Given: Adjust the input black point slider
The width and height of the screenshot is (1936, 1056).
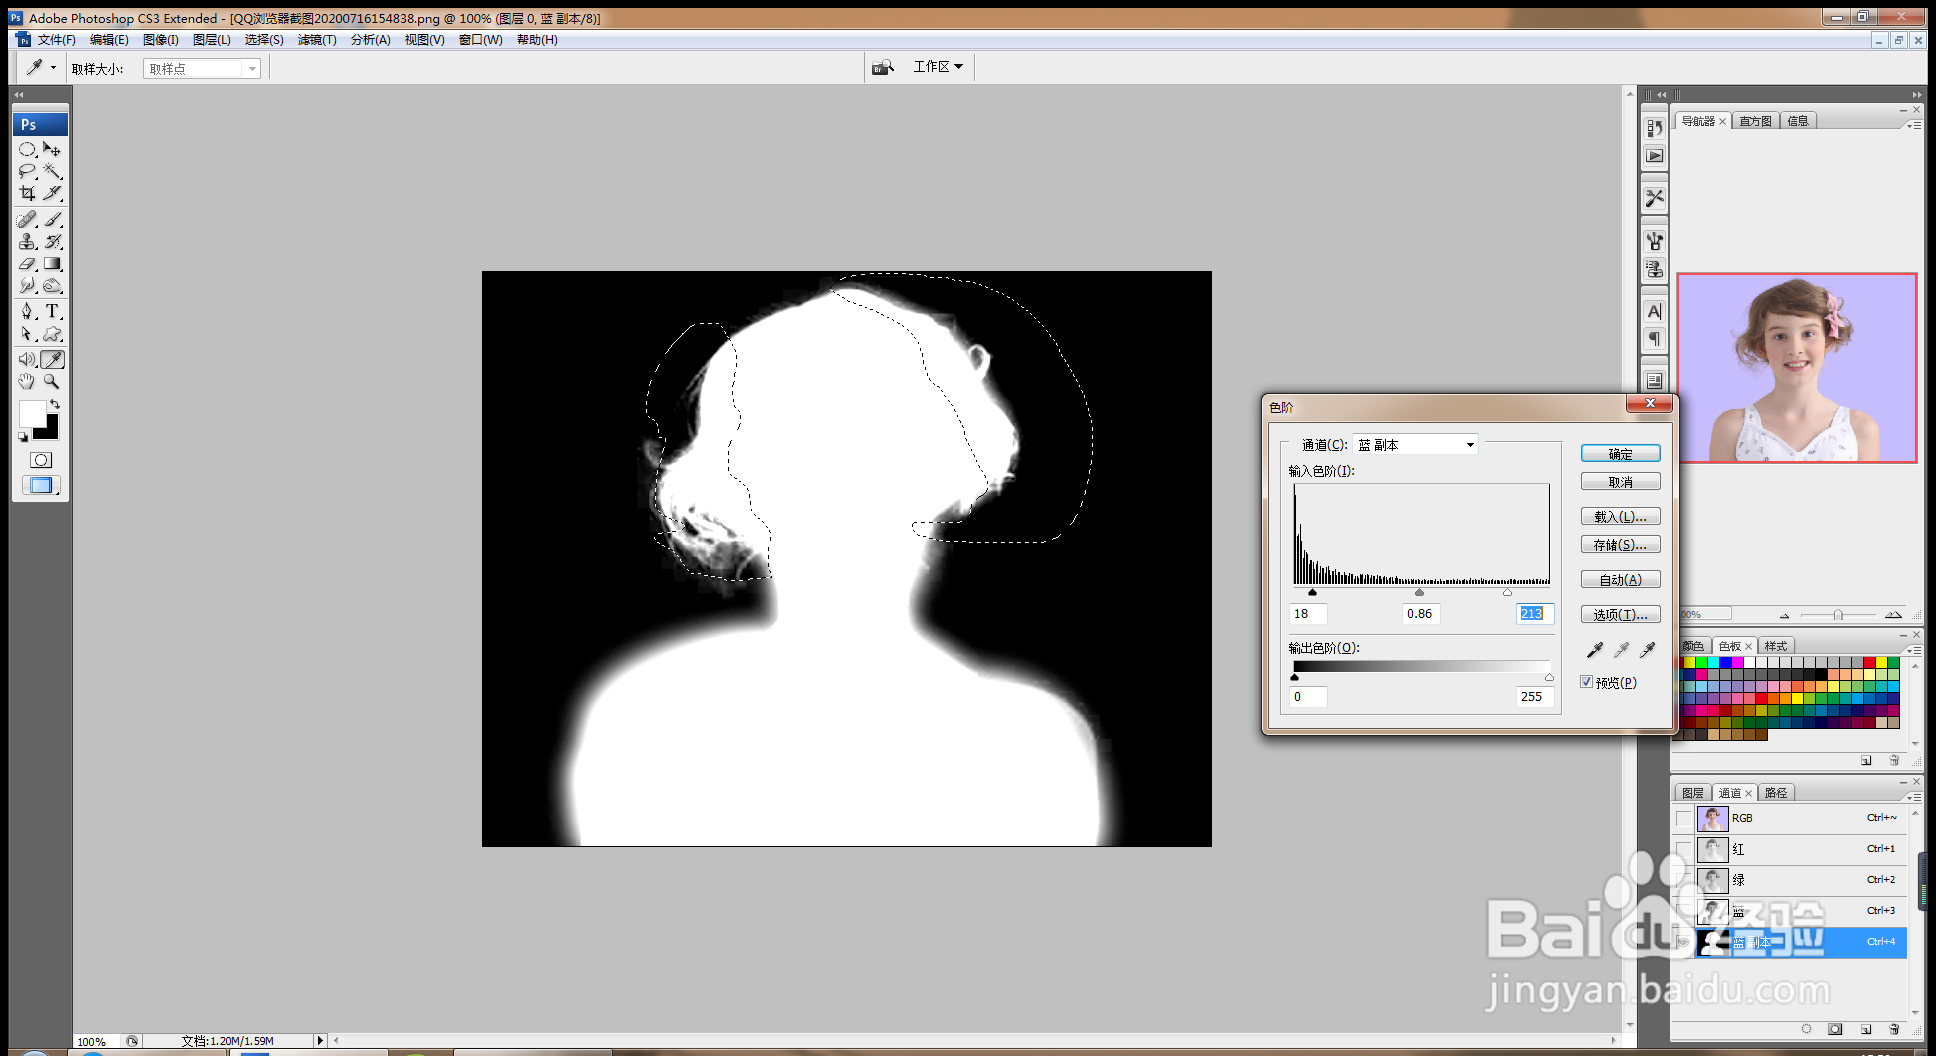Looking at the screenshot, I should tap(1312, 592).
